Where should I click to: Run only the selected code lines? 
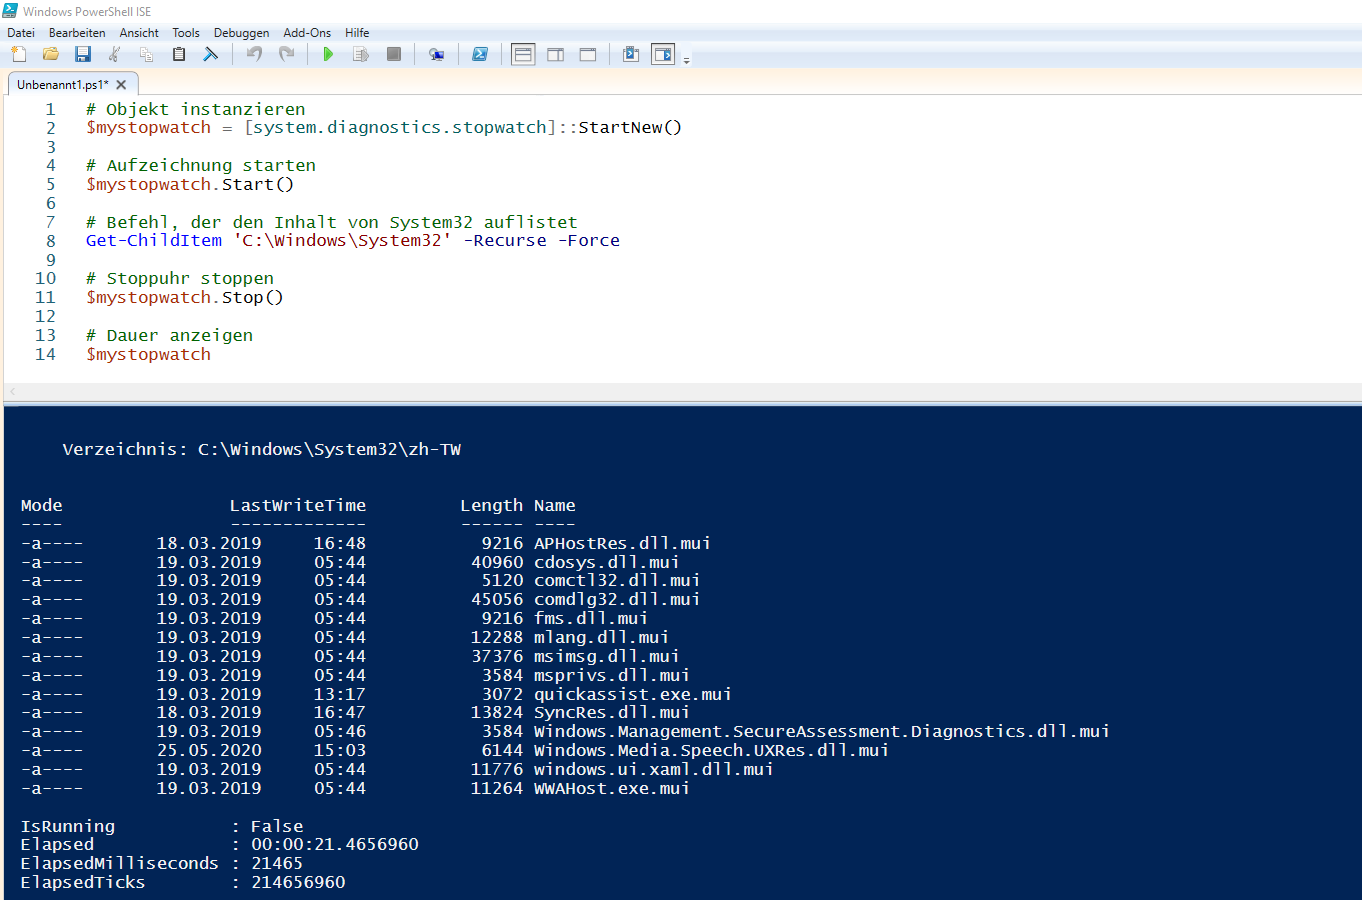coord(360,54)
